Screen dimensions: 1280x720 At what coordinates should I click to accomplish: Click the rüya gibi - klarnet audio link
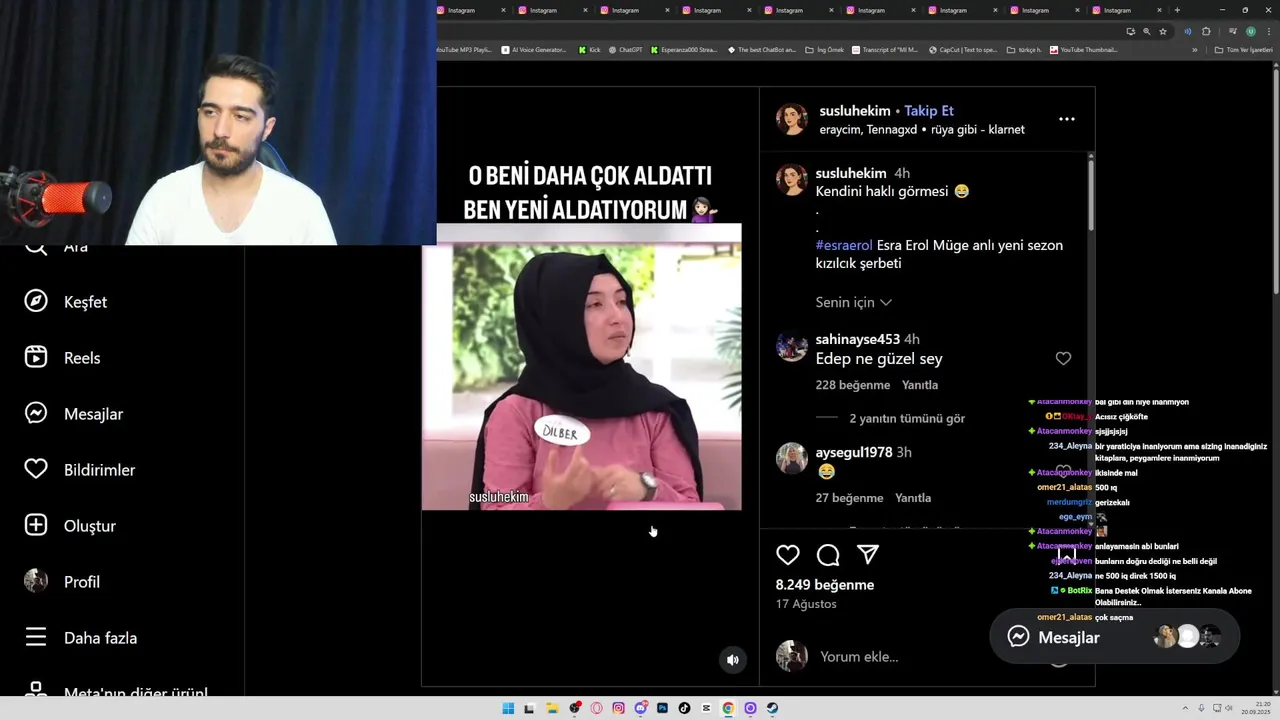(977, 130)
